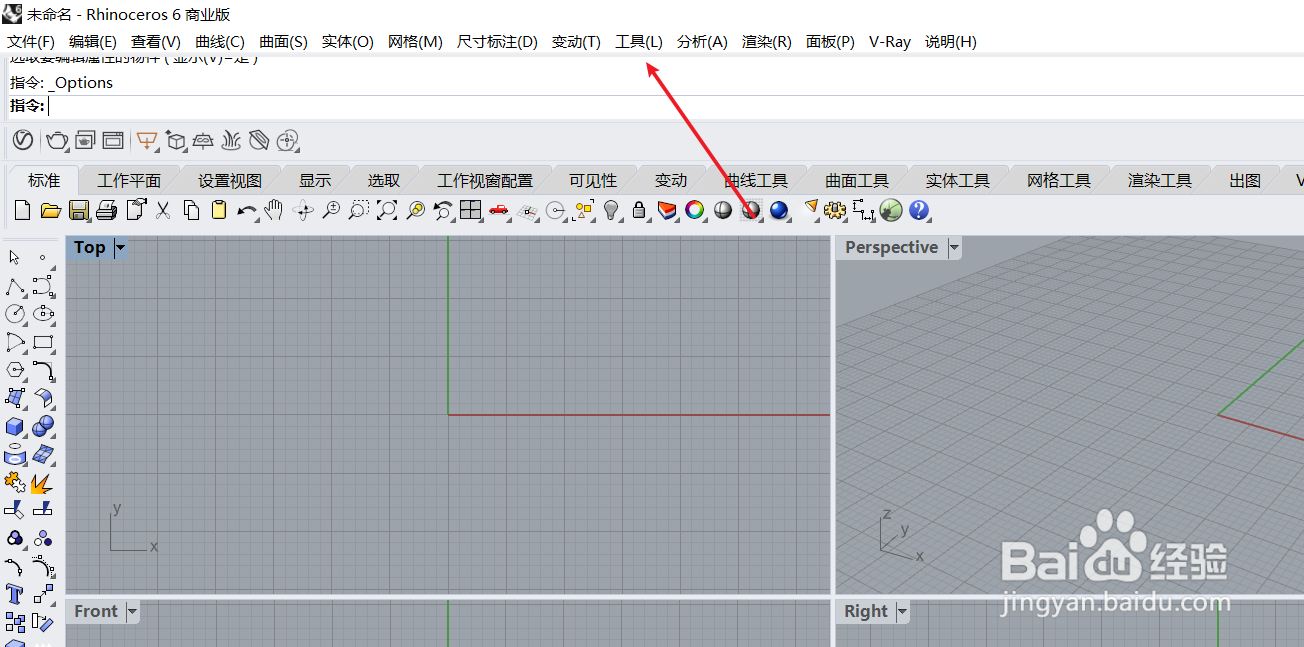Select the Polyline tool

click(14, 286)
